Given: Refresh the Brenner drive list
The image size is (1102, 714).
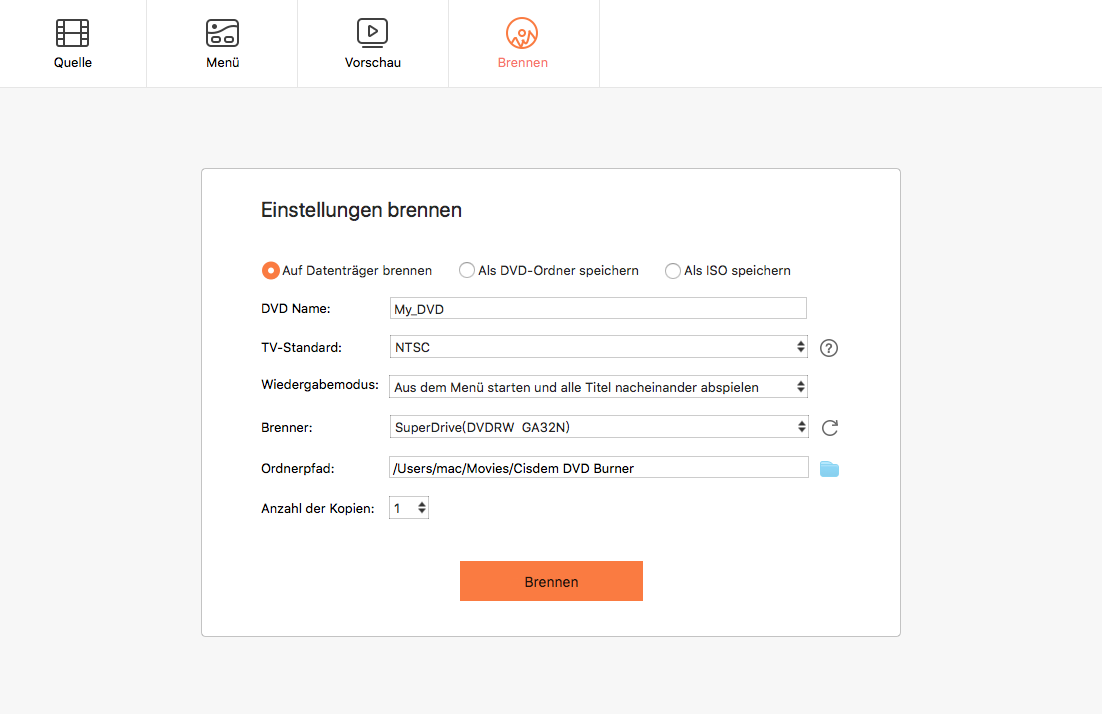Looking at the screenshot, I should pyautogui.click(x=829, y=427).
